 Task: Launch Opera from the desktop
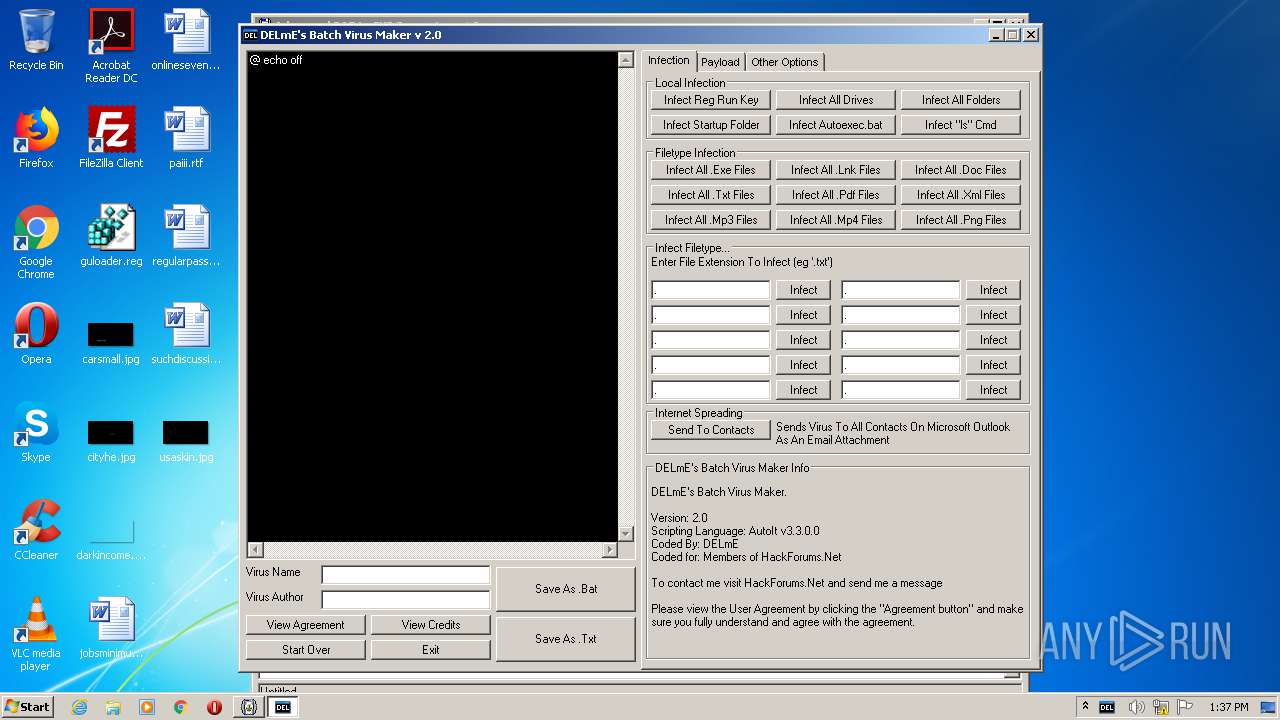click(36, 334)
